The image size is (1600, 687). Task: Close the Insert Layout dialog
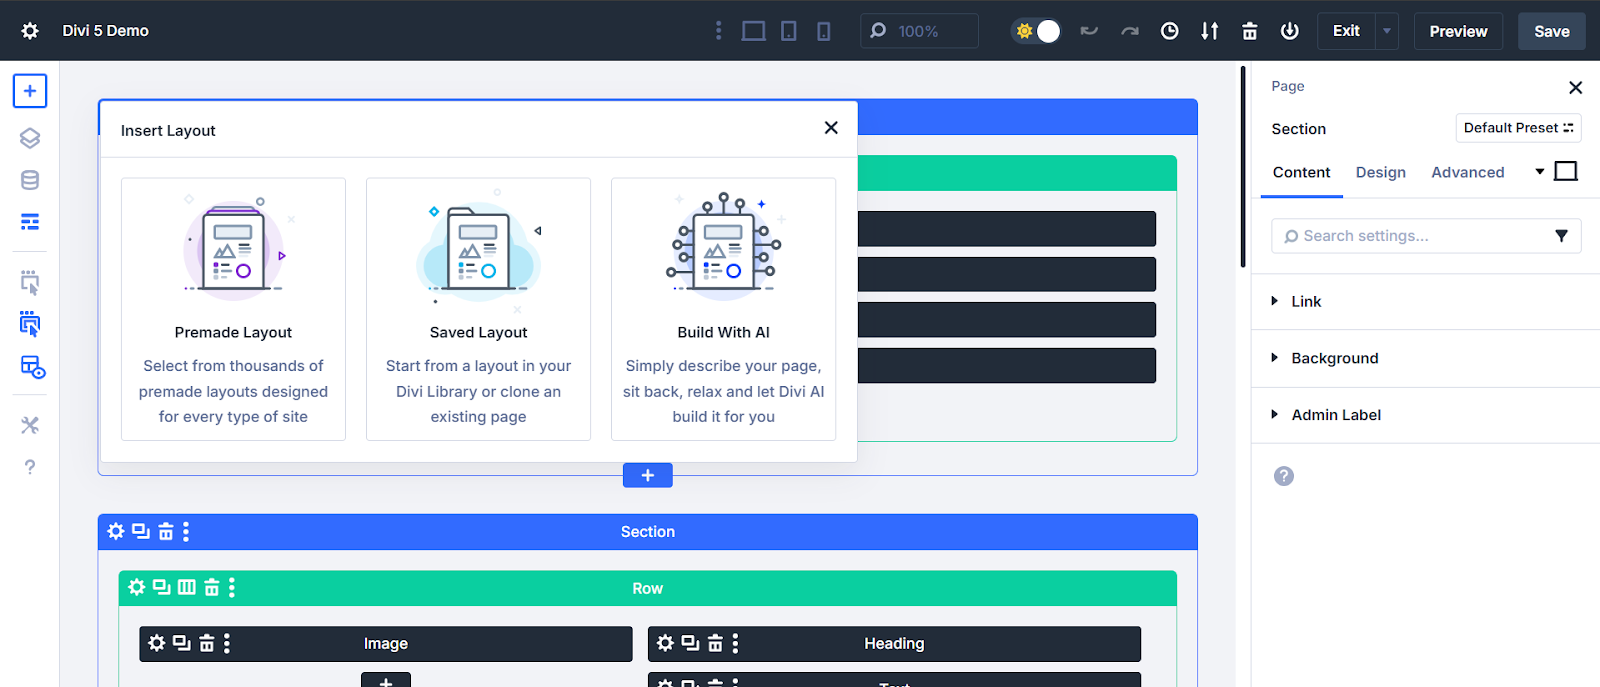[x=831, y=128]
